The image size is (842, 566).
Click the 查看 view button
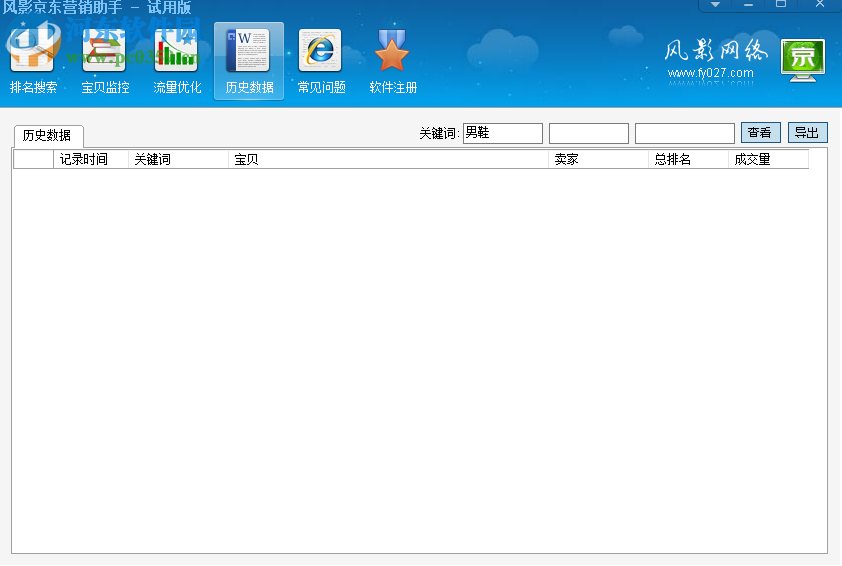[x=760, y=133]
